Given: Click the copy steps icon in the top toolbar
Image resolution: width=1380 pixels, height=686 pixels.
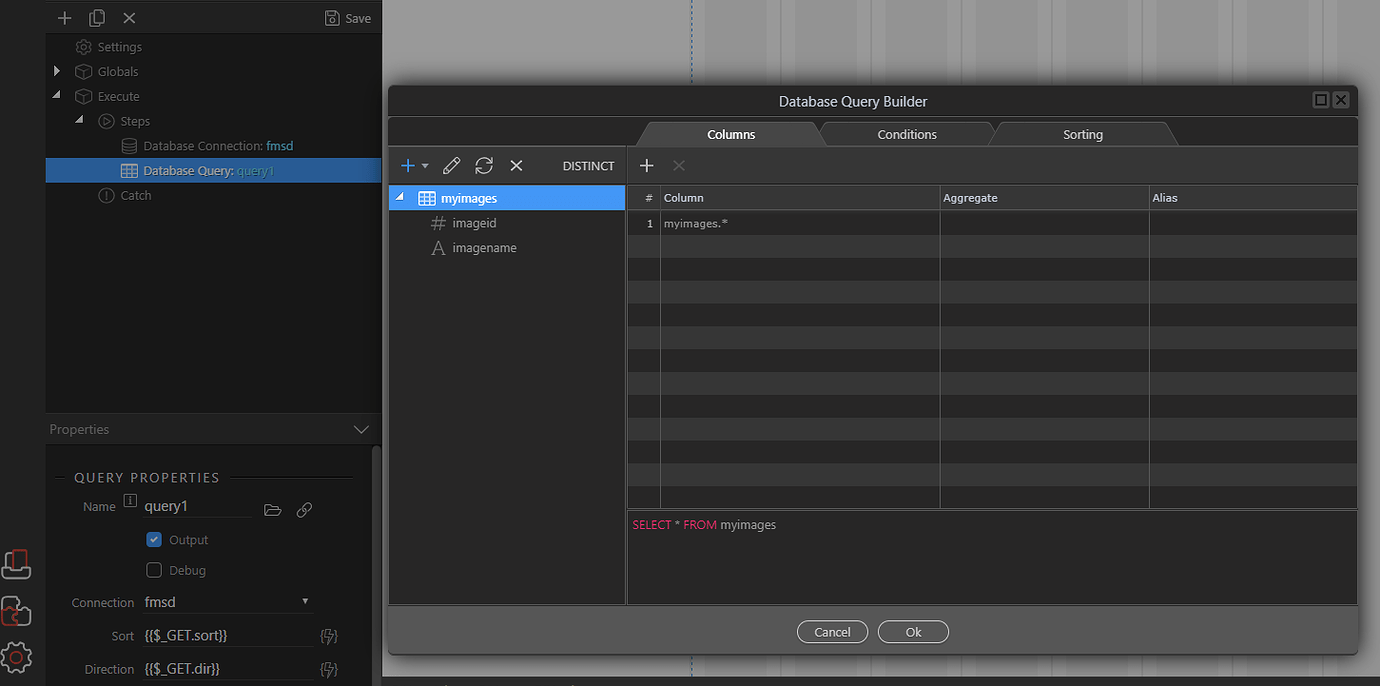Looking at the screenshot, I should pos(96,17).
